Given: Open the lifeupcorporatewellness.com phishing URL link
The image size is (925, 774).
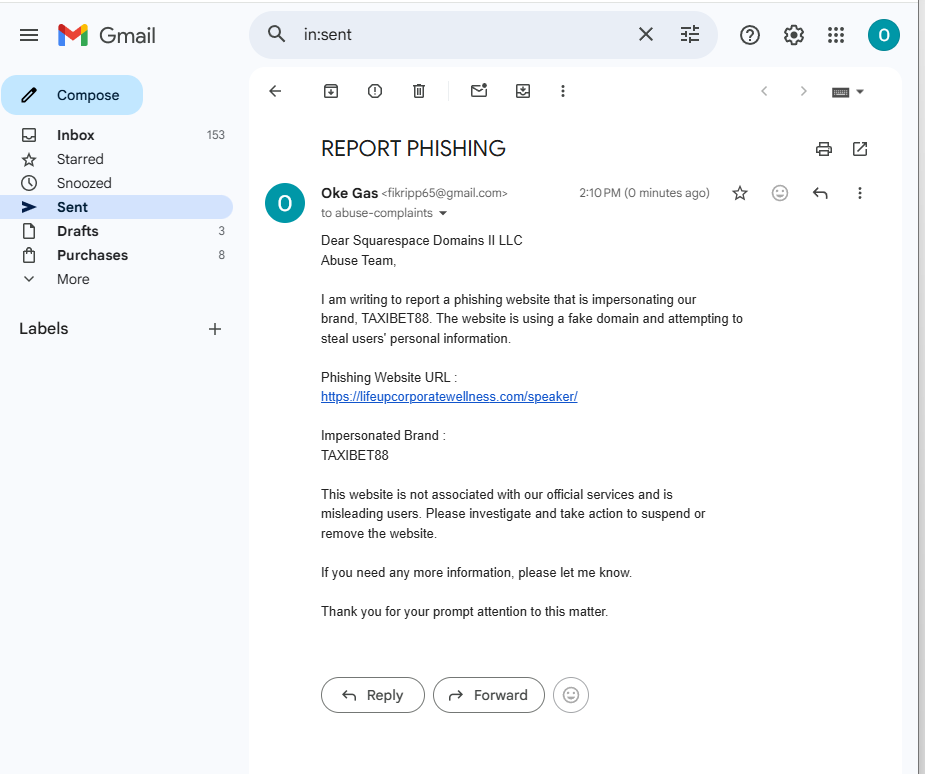Looking at the screenshot, I should [449, 396].
